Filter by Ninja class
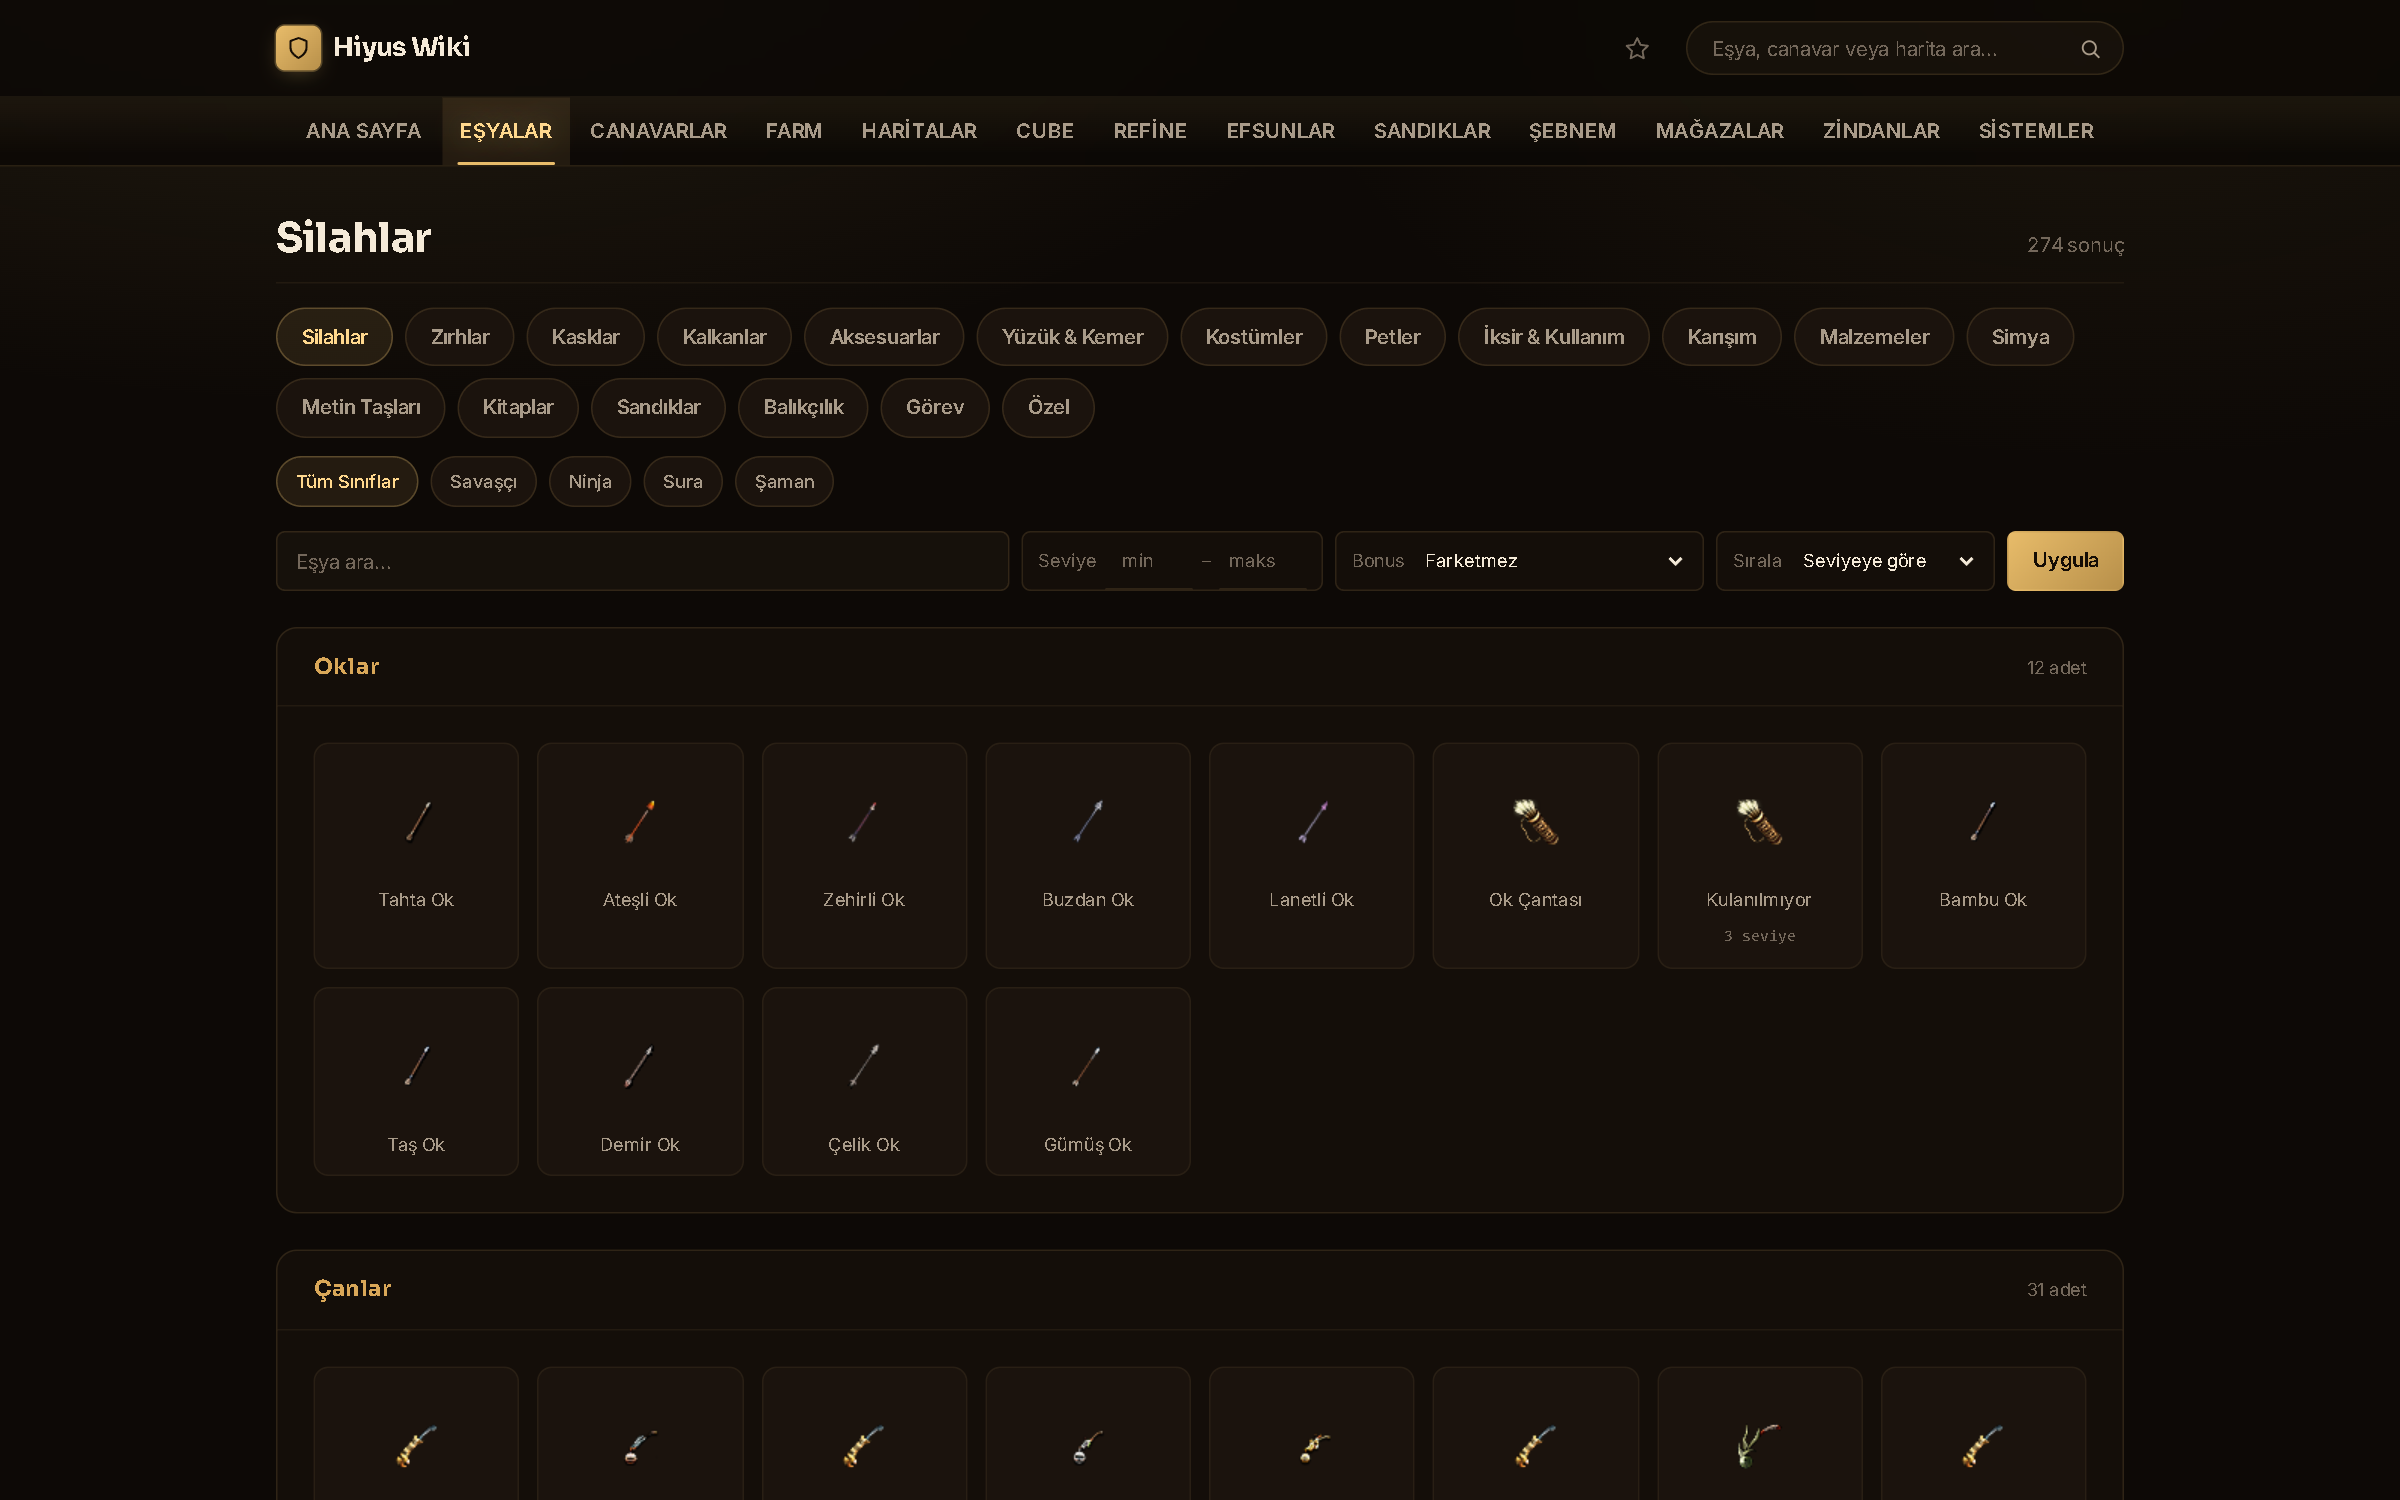The height and width of the screenshot is (1500, 2400). coord(590,482)
